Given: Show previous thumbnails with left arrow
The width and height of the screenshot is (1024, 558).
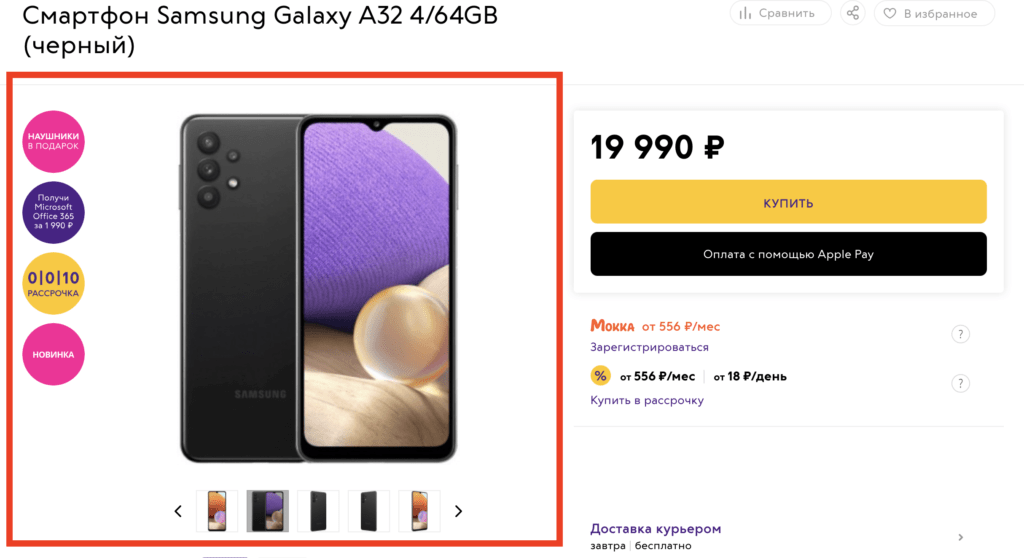Looking at the screenshot, I should coord(178,511).
